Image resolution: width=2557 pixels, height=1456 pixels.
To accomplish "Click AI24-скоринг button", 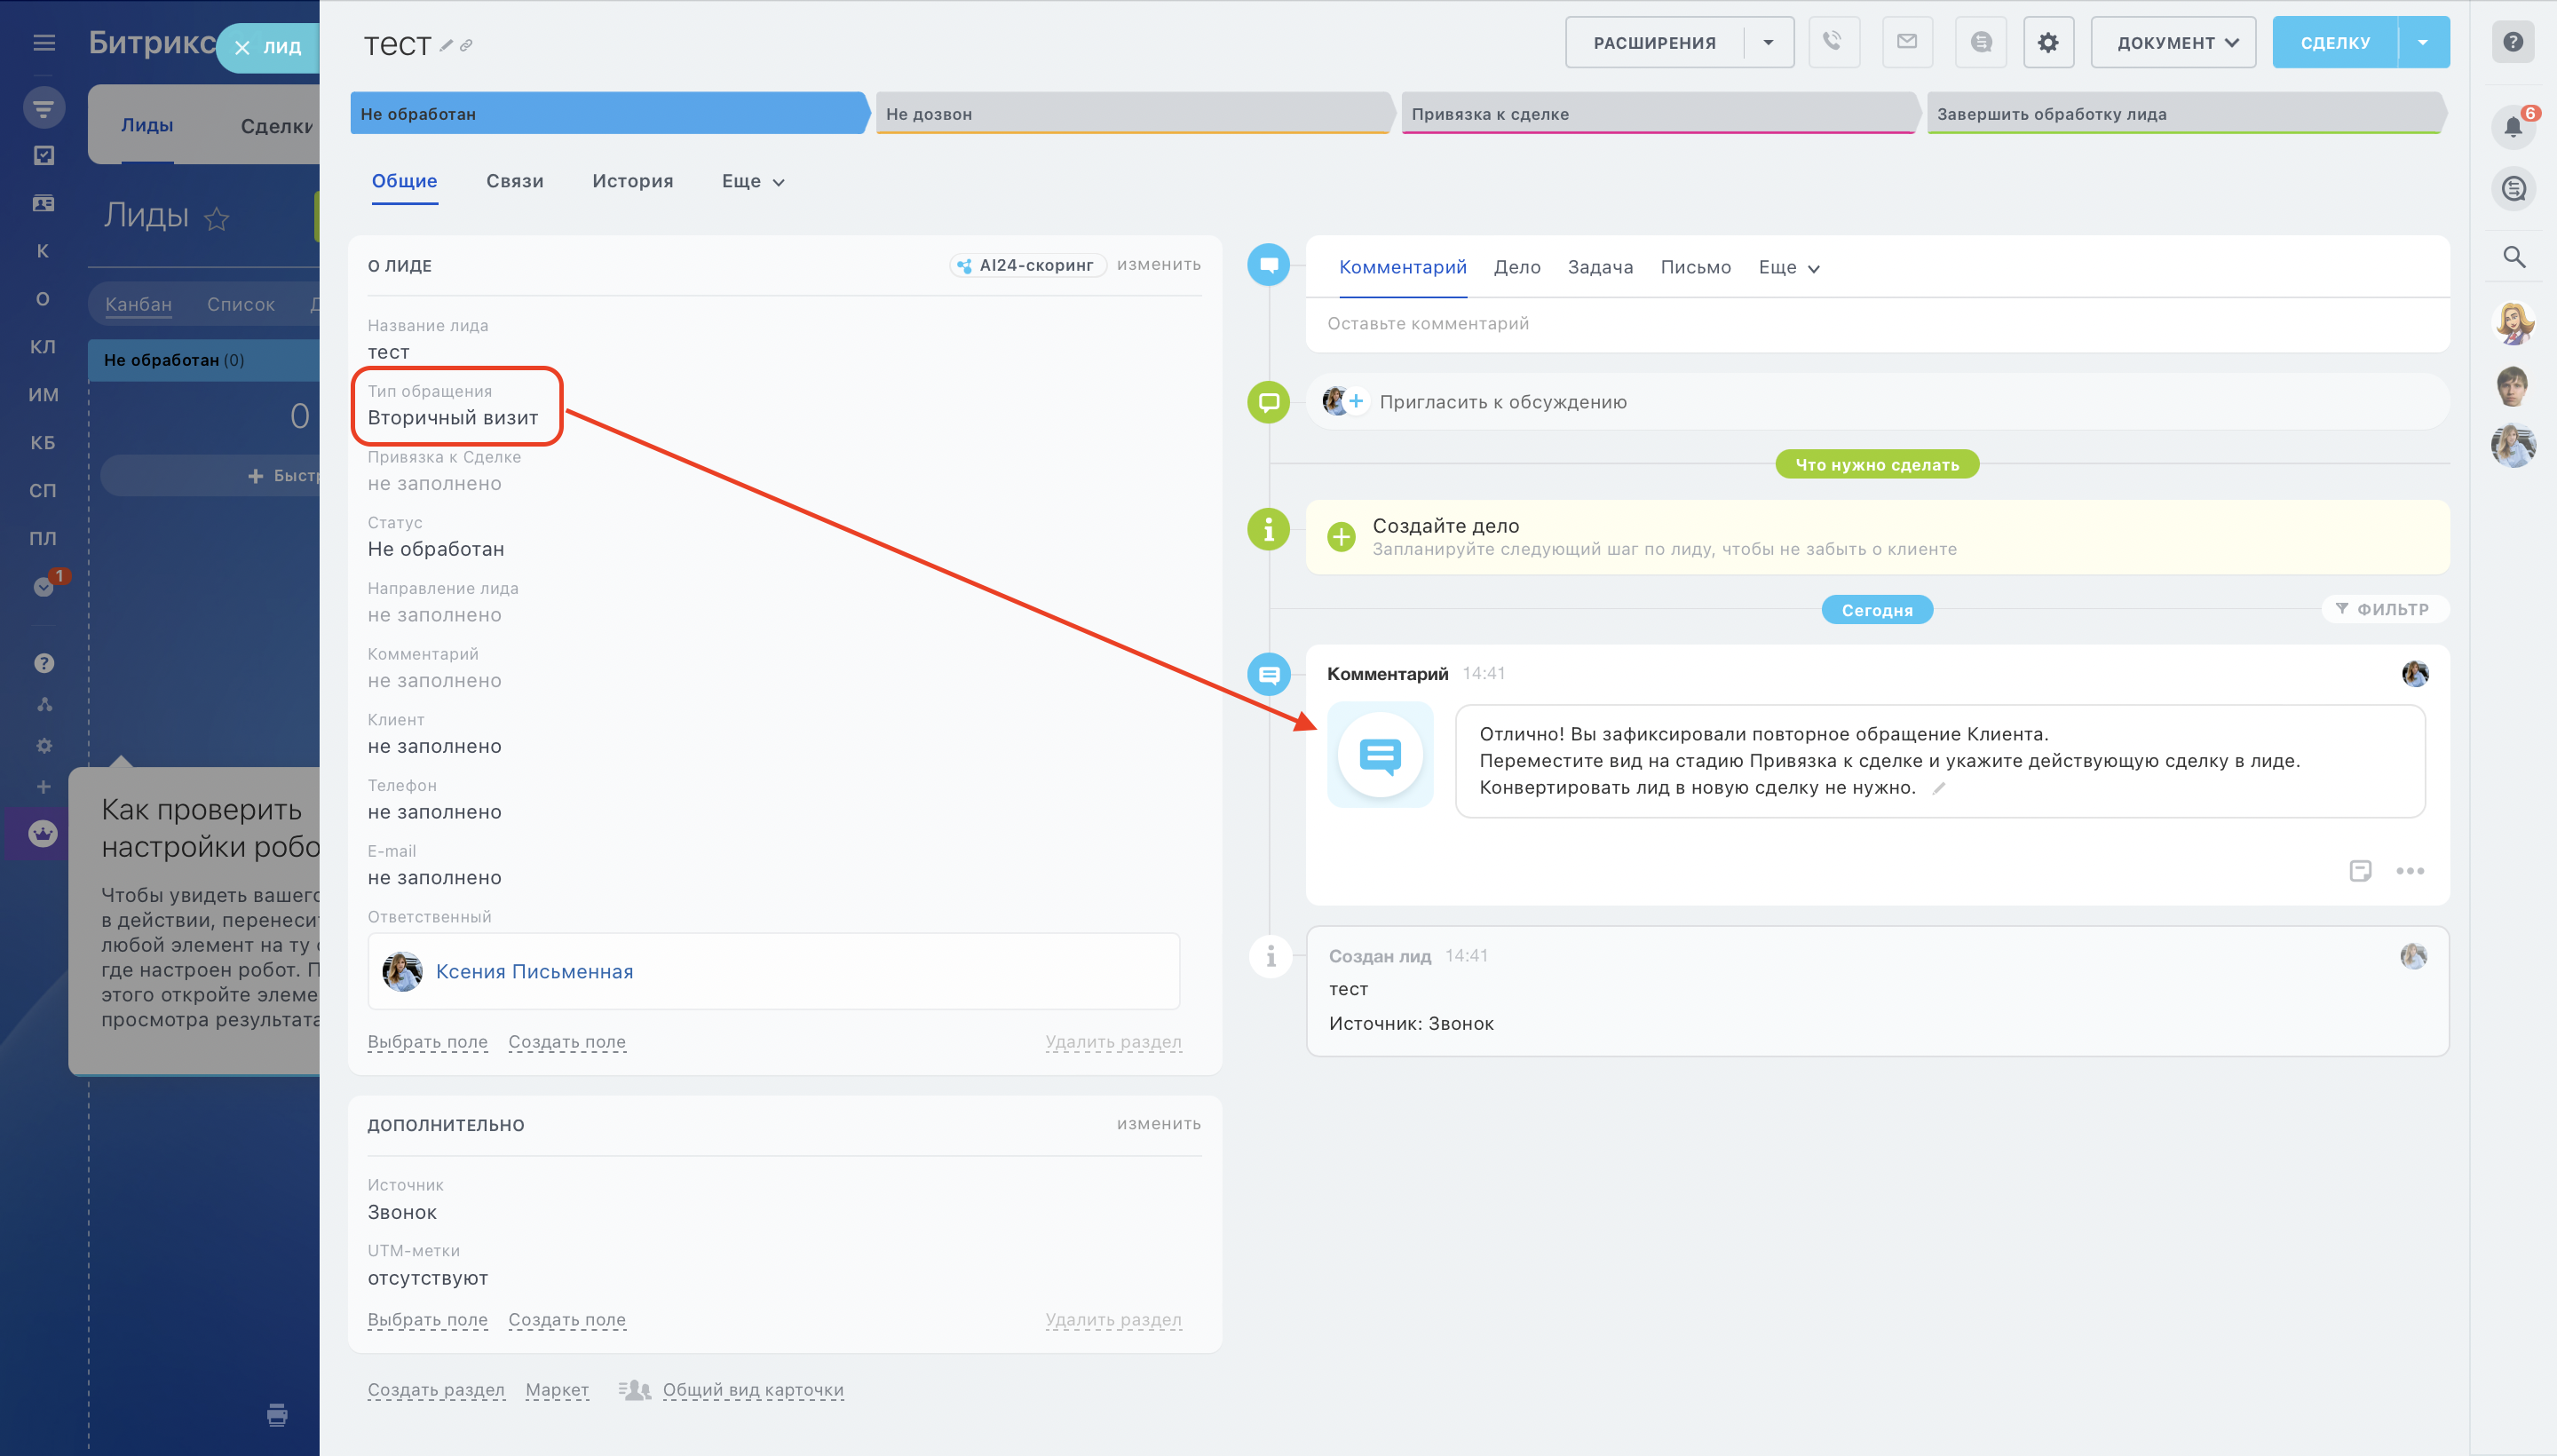I will [1026, 265].
